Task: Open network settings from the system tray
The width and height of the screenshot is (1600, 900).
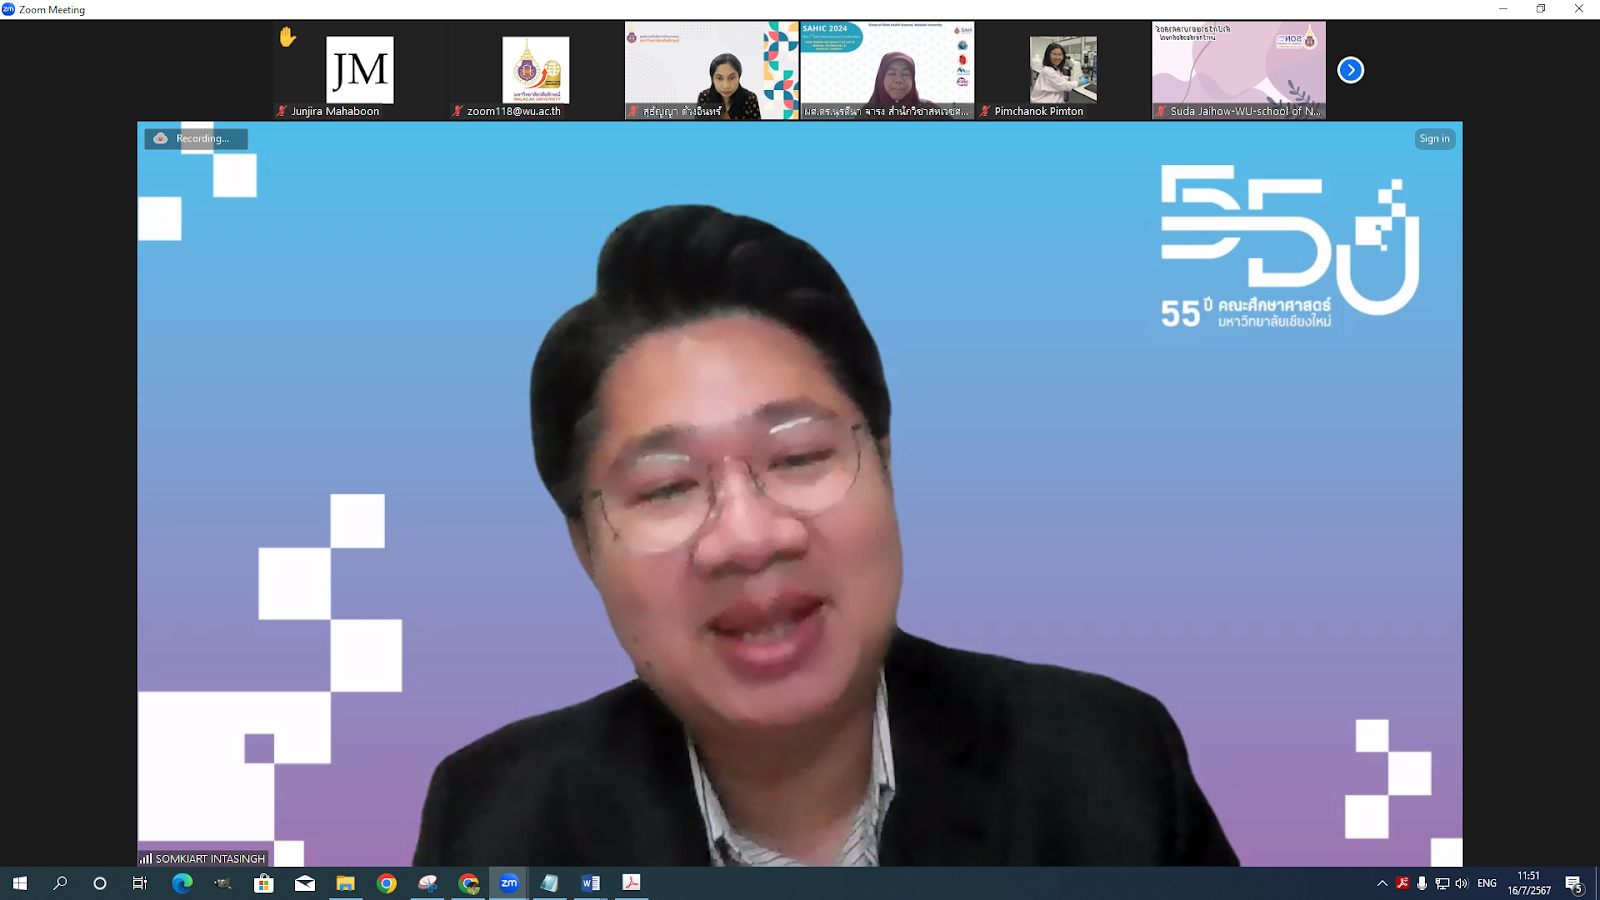Action: point(1442,883)
